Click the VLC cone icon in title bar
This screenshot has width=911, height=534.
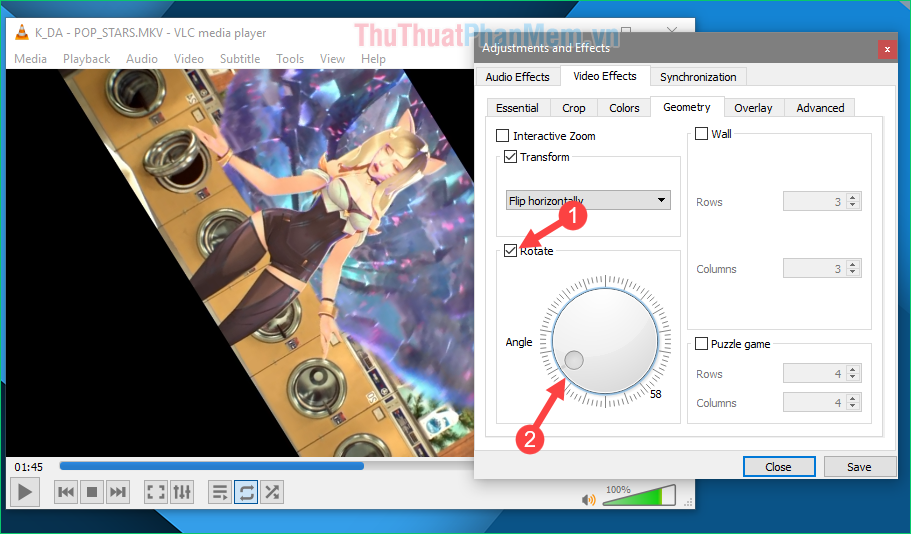tap(21, 33)
